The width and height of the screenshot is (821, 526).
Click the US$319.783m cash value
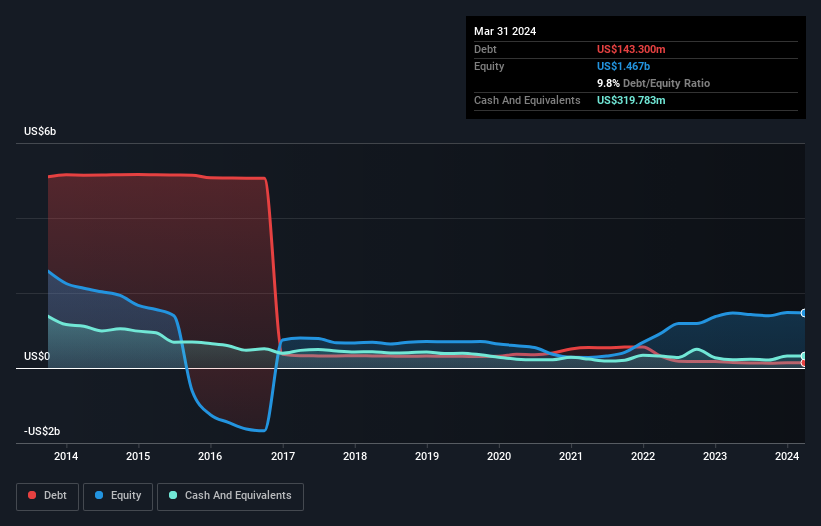(631, 100)
